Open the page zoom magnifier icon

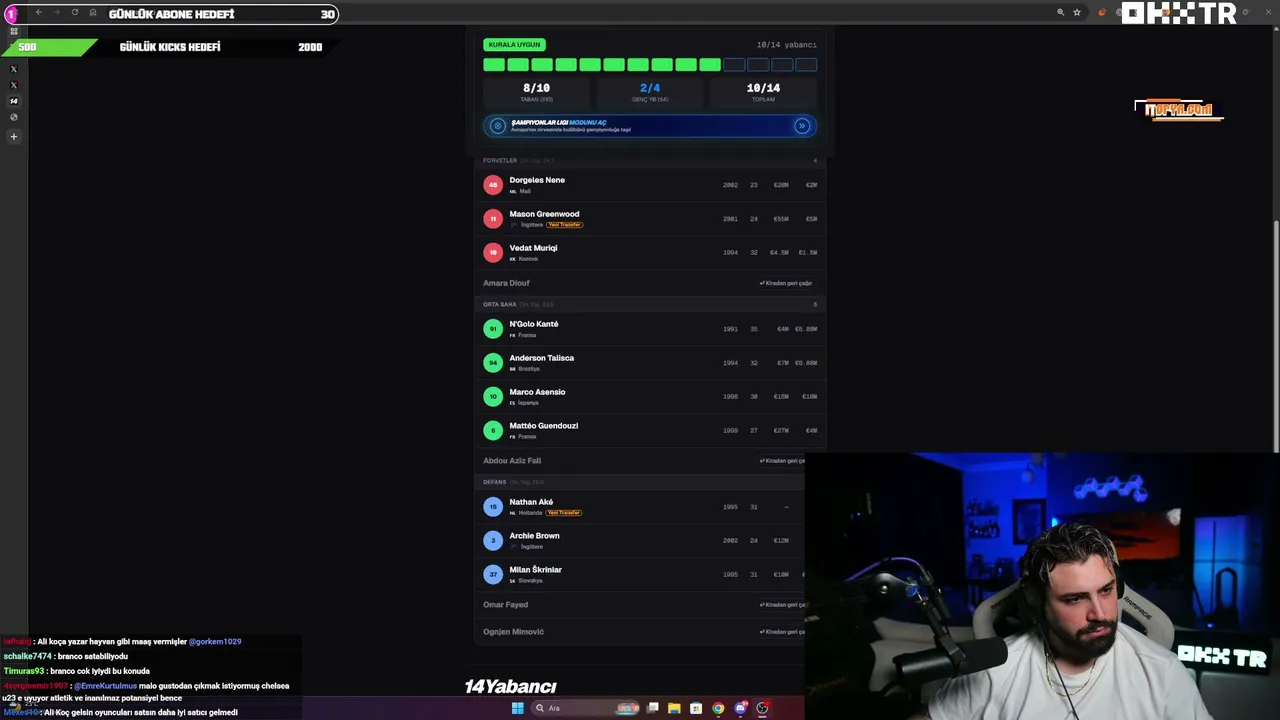click(x=1060, y=13)
